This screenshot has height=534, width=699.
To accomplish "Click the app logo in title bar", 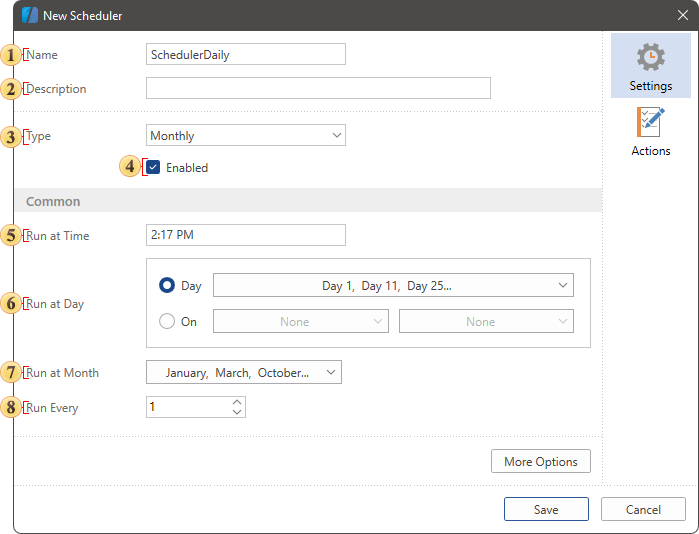I will (x=29, y=16).
